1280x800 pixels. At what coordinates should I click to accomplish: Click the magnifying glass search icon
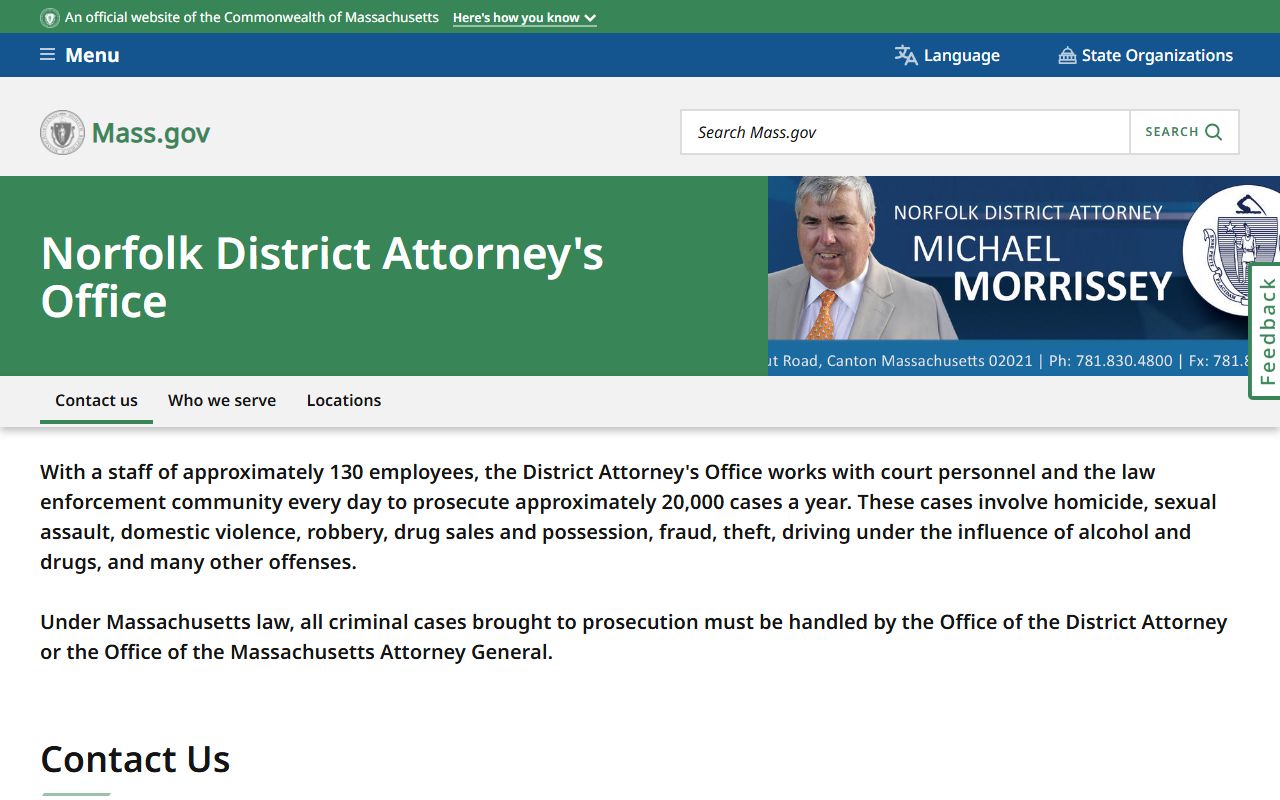click(x=1214, y=132)
